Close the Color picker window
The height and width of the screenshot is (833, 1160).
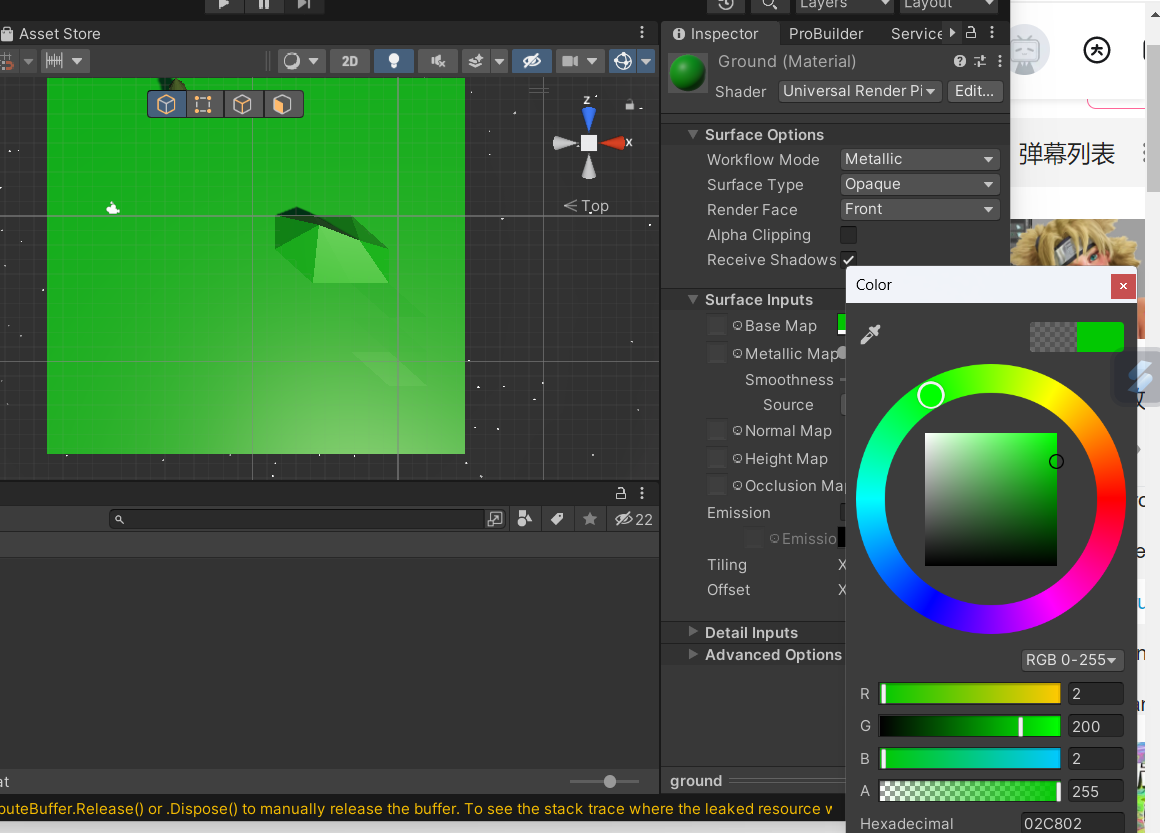tap(1123, 286)
